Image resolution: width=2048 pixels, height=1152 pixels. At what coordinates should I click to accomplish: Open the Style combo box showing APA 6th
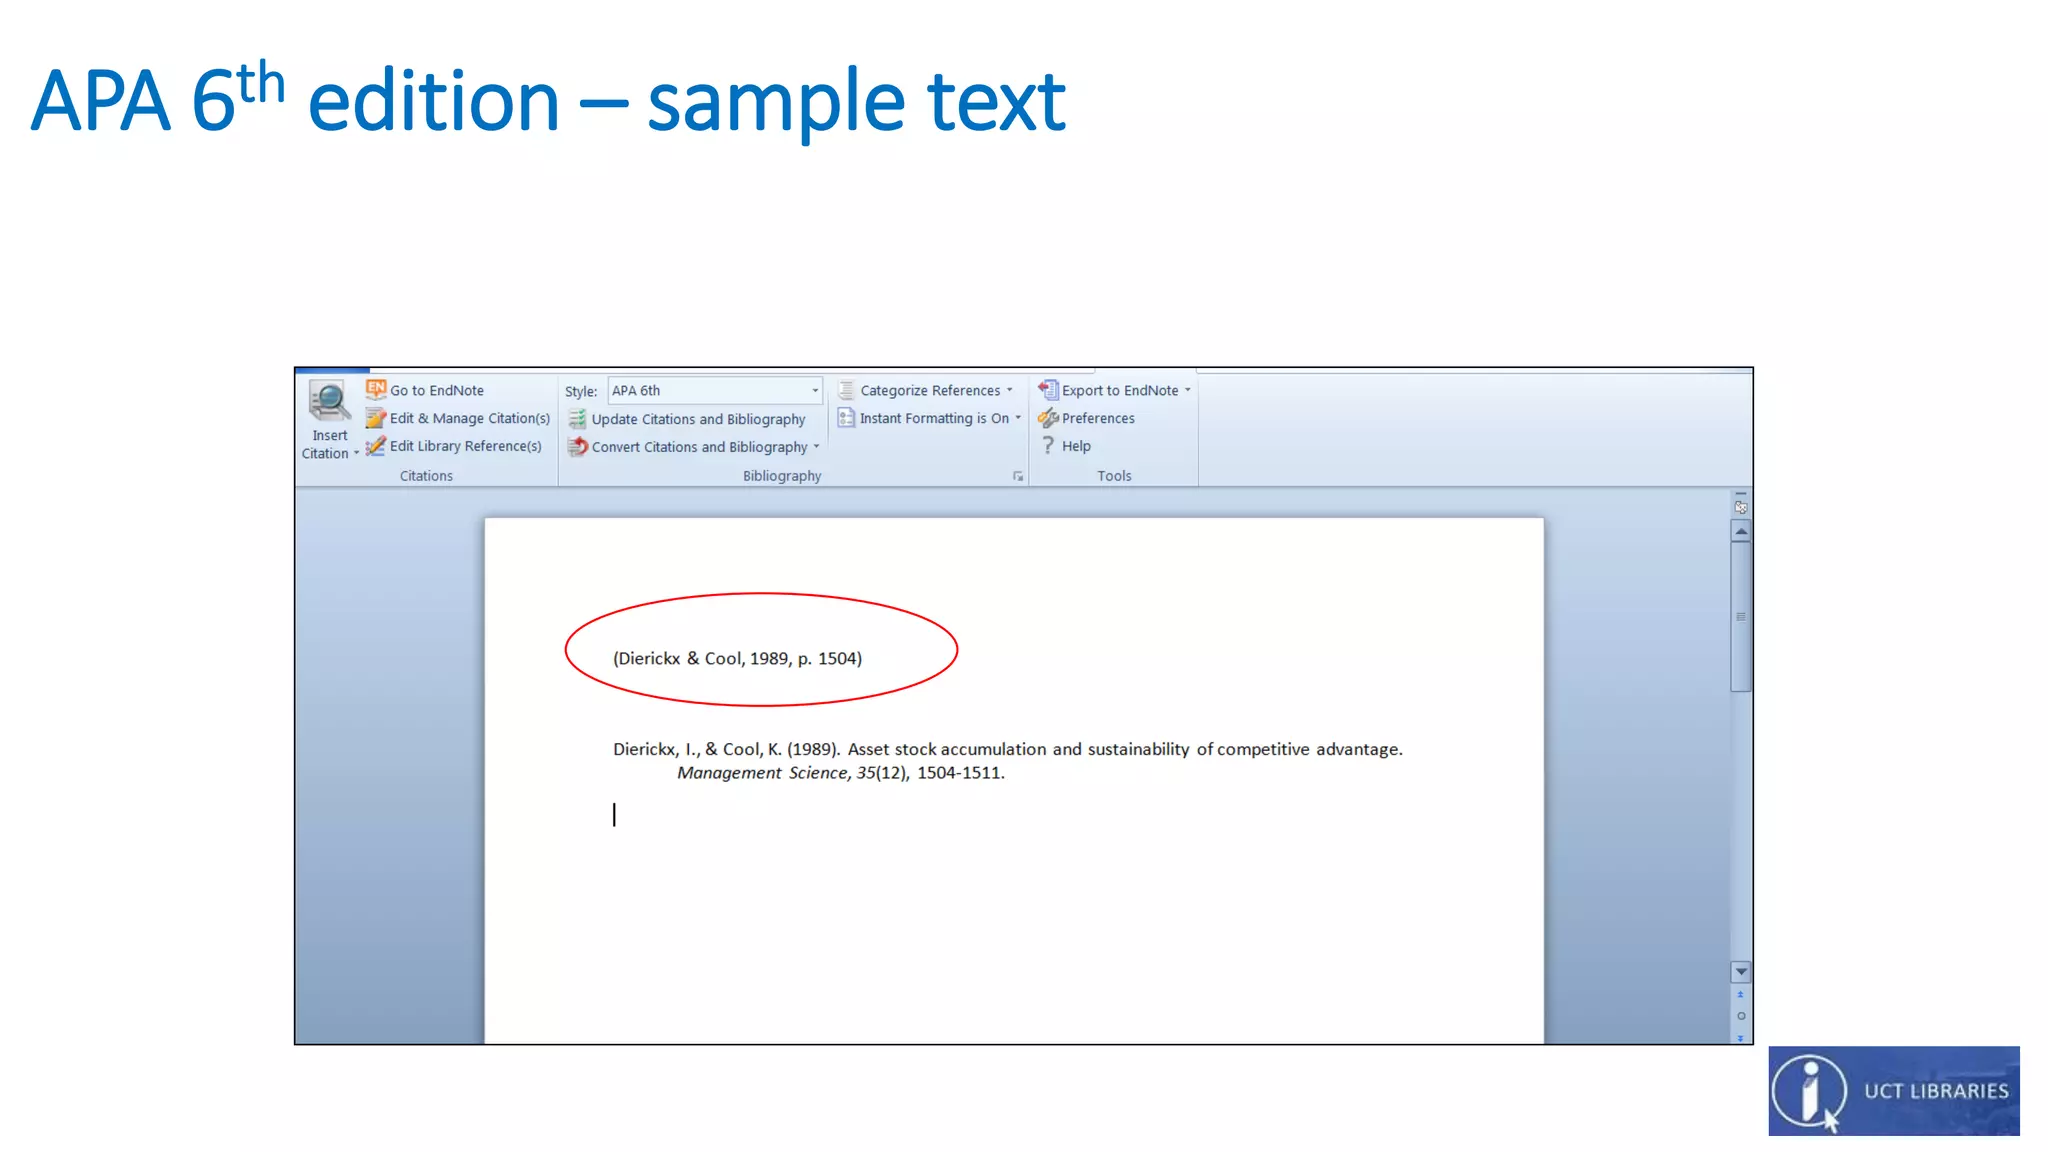click(x=715, y=391)
